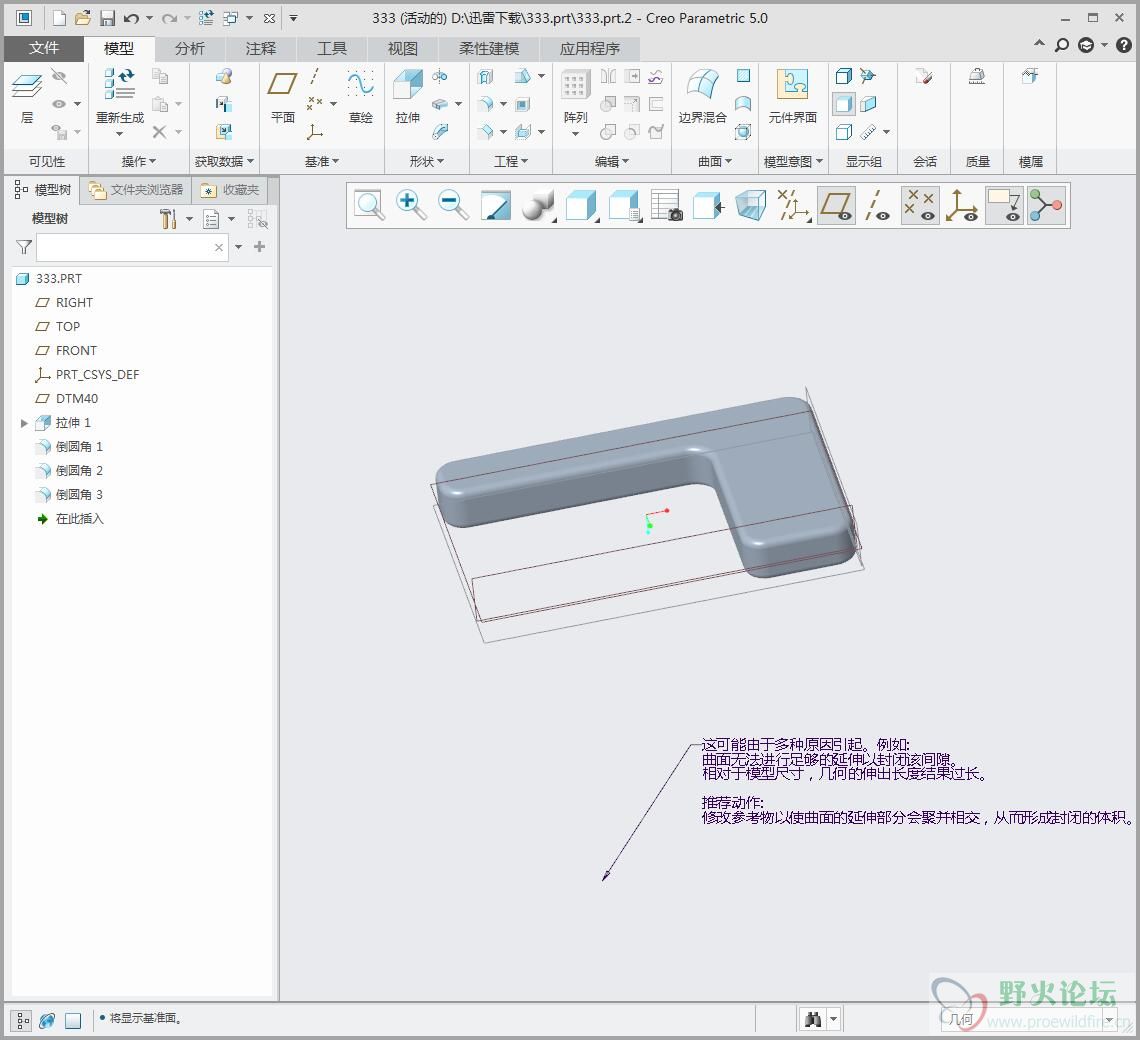Open the 文件夹浏览器 panel tab
The image size is (1140, 1040).
click(x=137, y=190)
